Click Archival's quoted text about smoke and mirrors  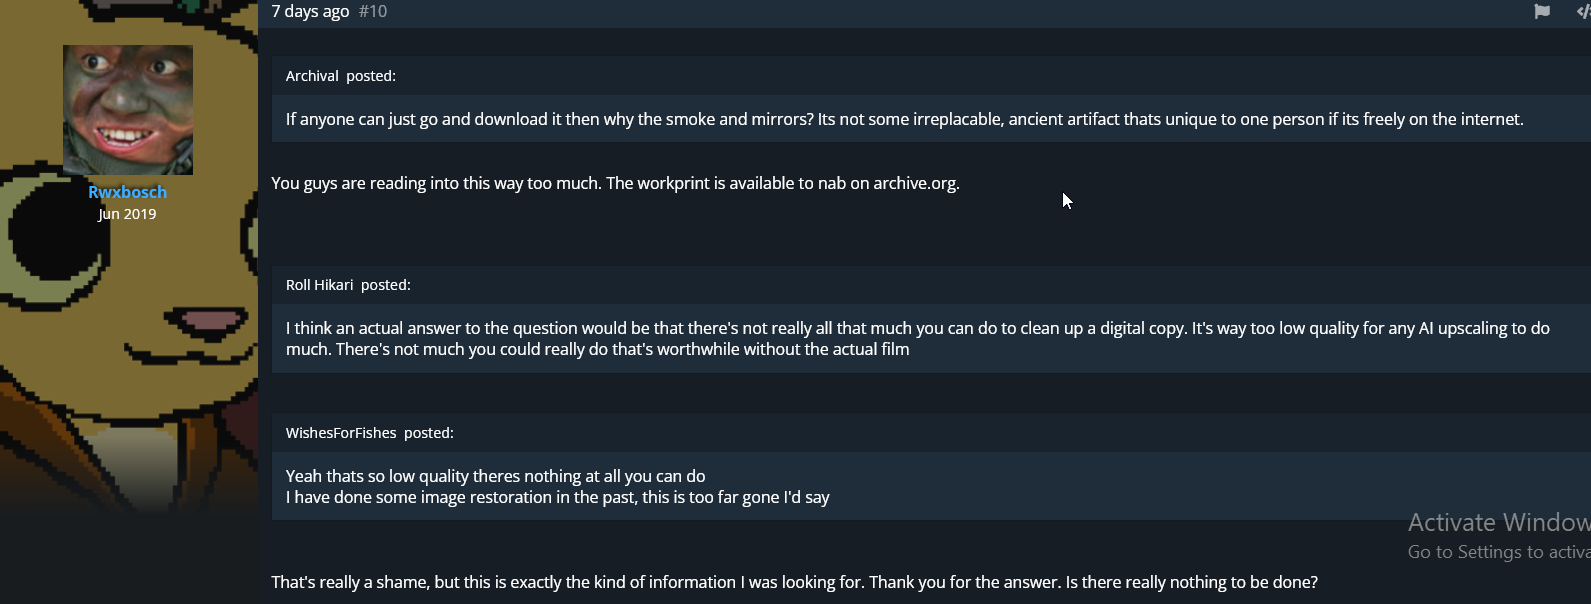(904, 119)
